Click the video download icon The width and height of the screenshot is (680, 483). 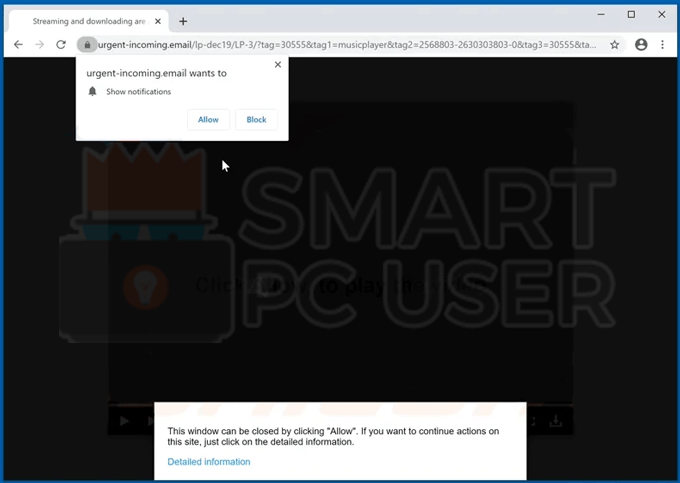coord(556,421)
